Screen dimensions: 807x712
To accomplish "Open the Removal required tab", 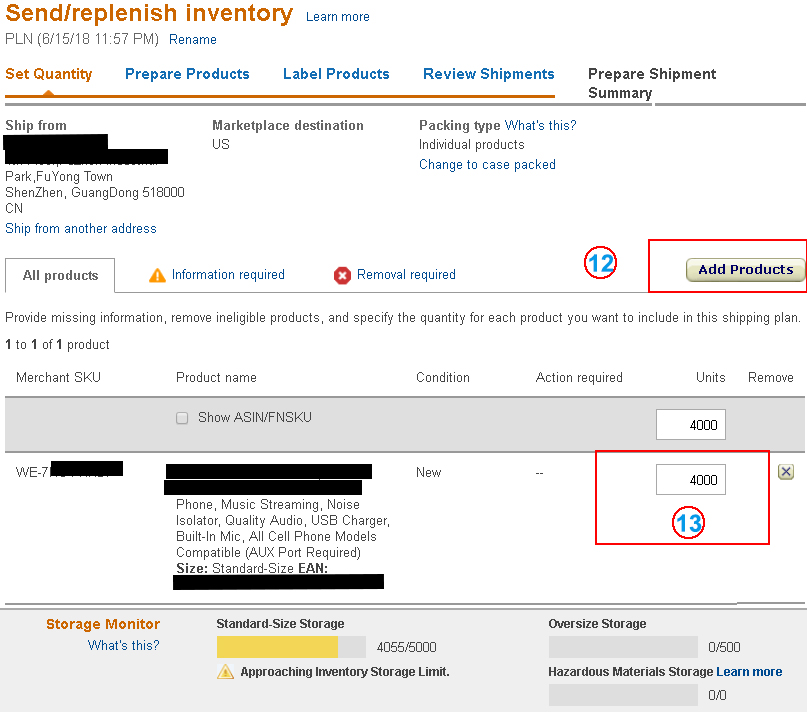I will [x=406, y=275].
